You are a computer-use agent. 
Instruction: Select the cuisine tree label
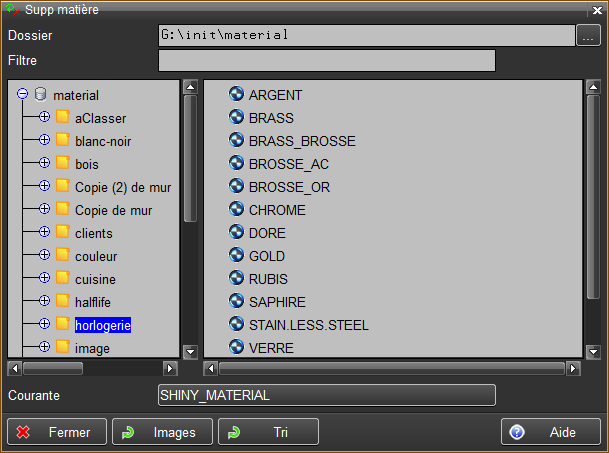(x=96, y=279)
